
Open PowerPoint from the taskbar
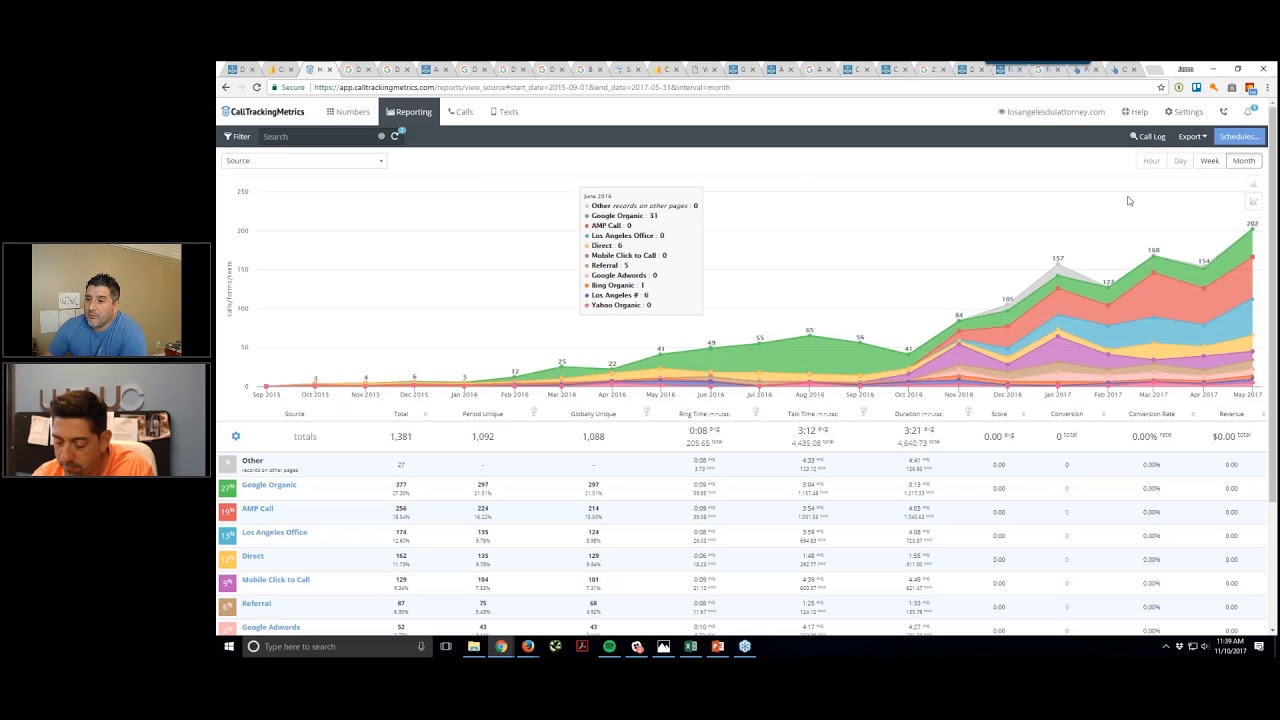(x=717, y=647)
